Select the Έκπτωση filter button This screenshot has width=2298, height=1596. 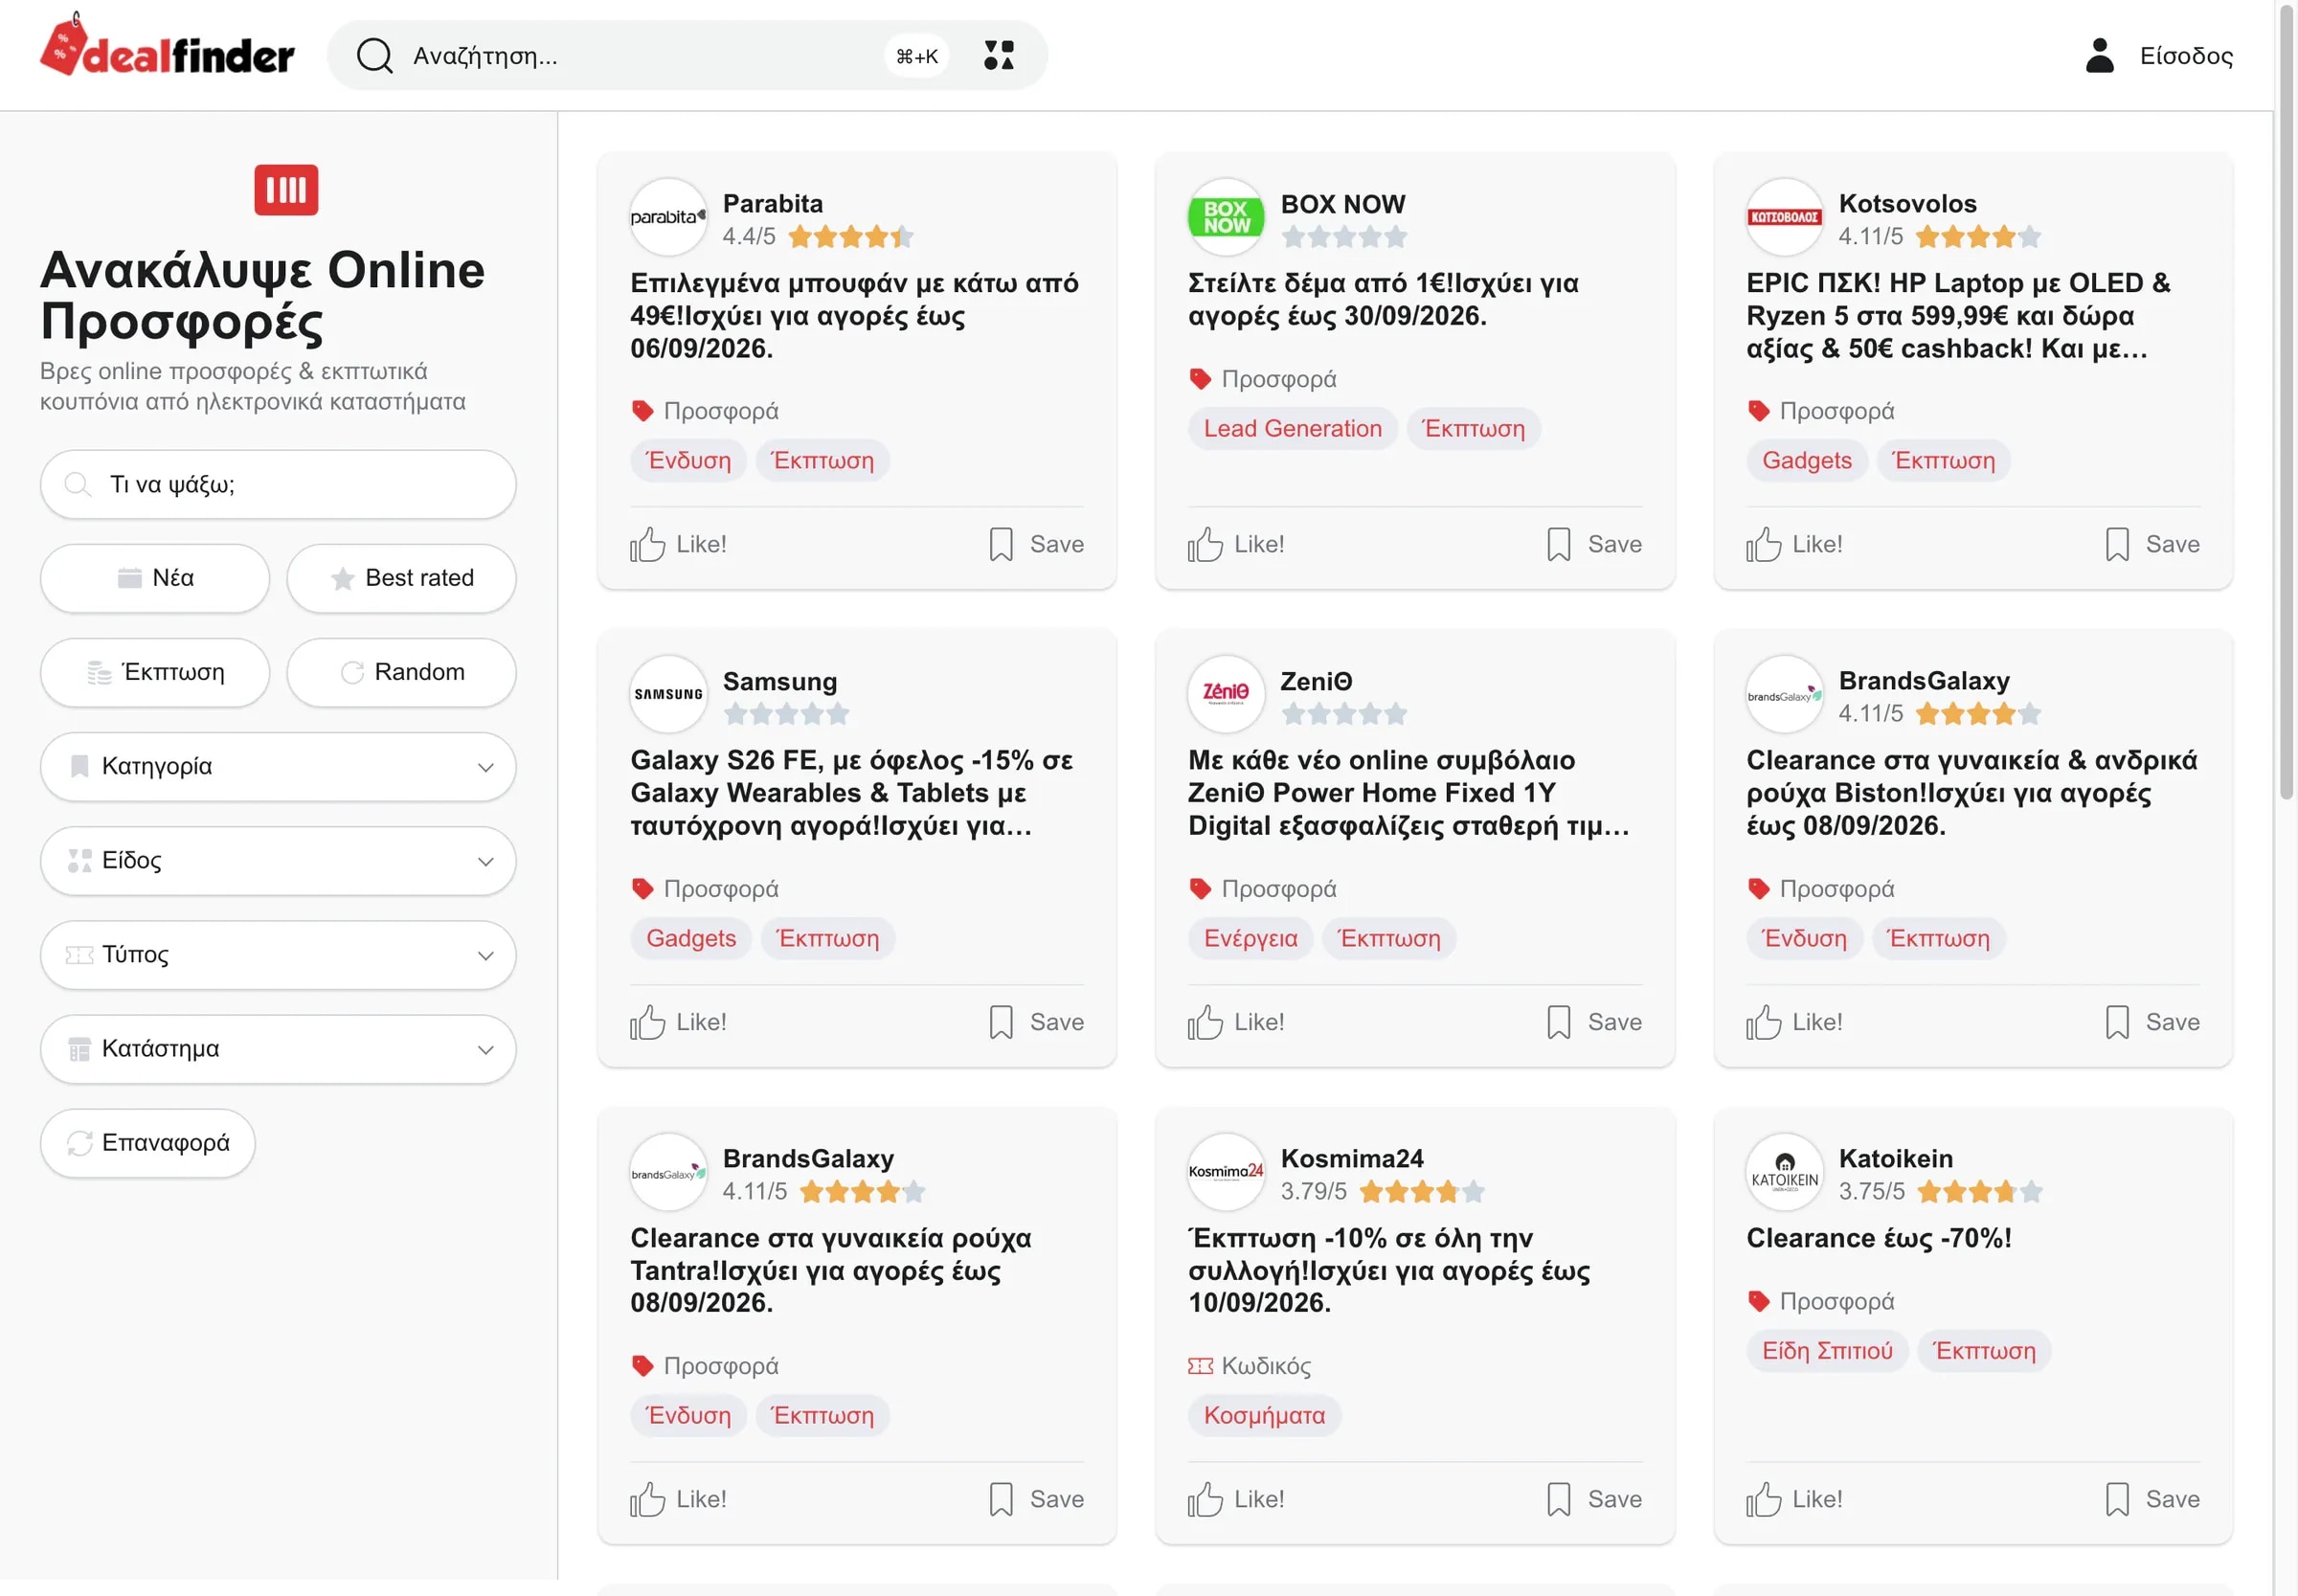(155, 672)
